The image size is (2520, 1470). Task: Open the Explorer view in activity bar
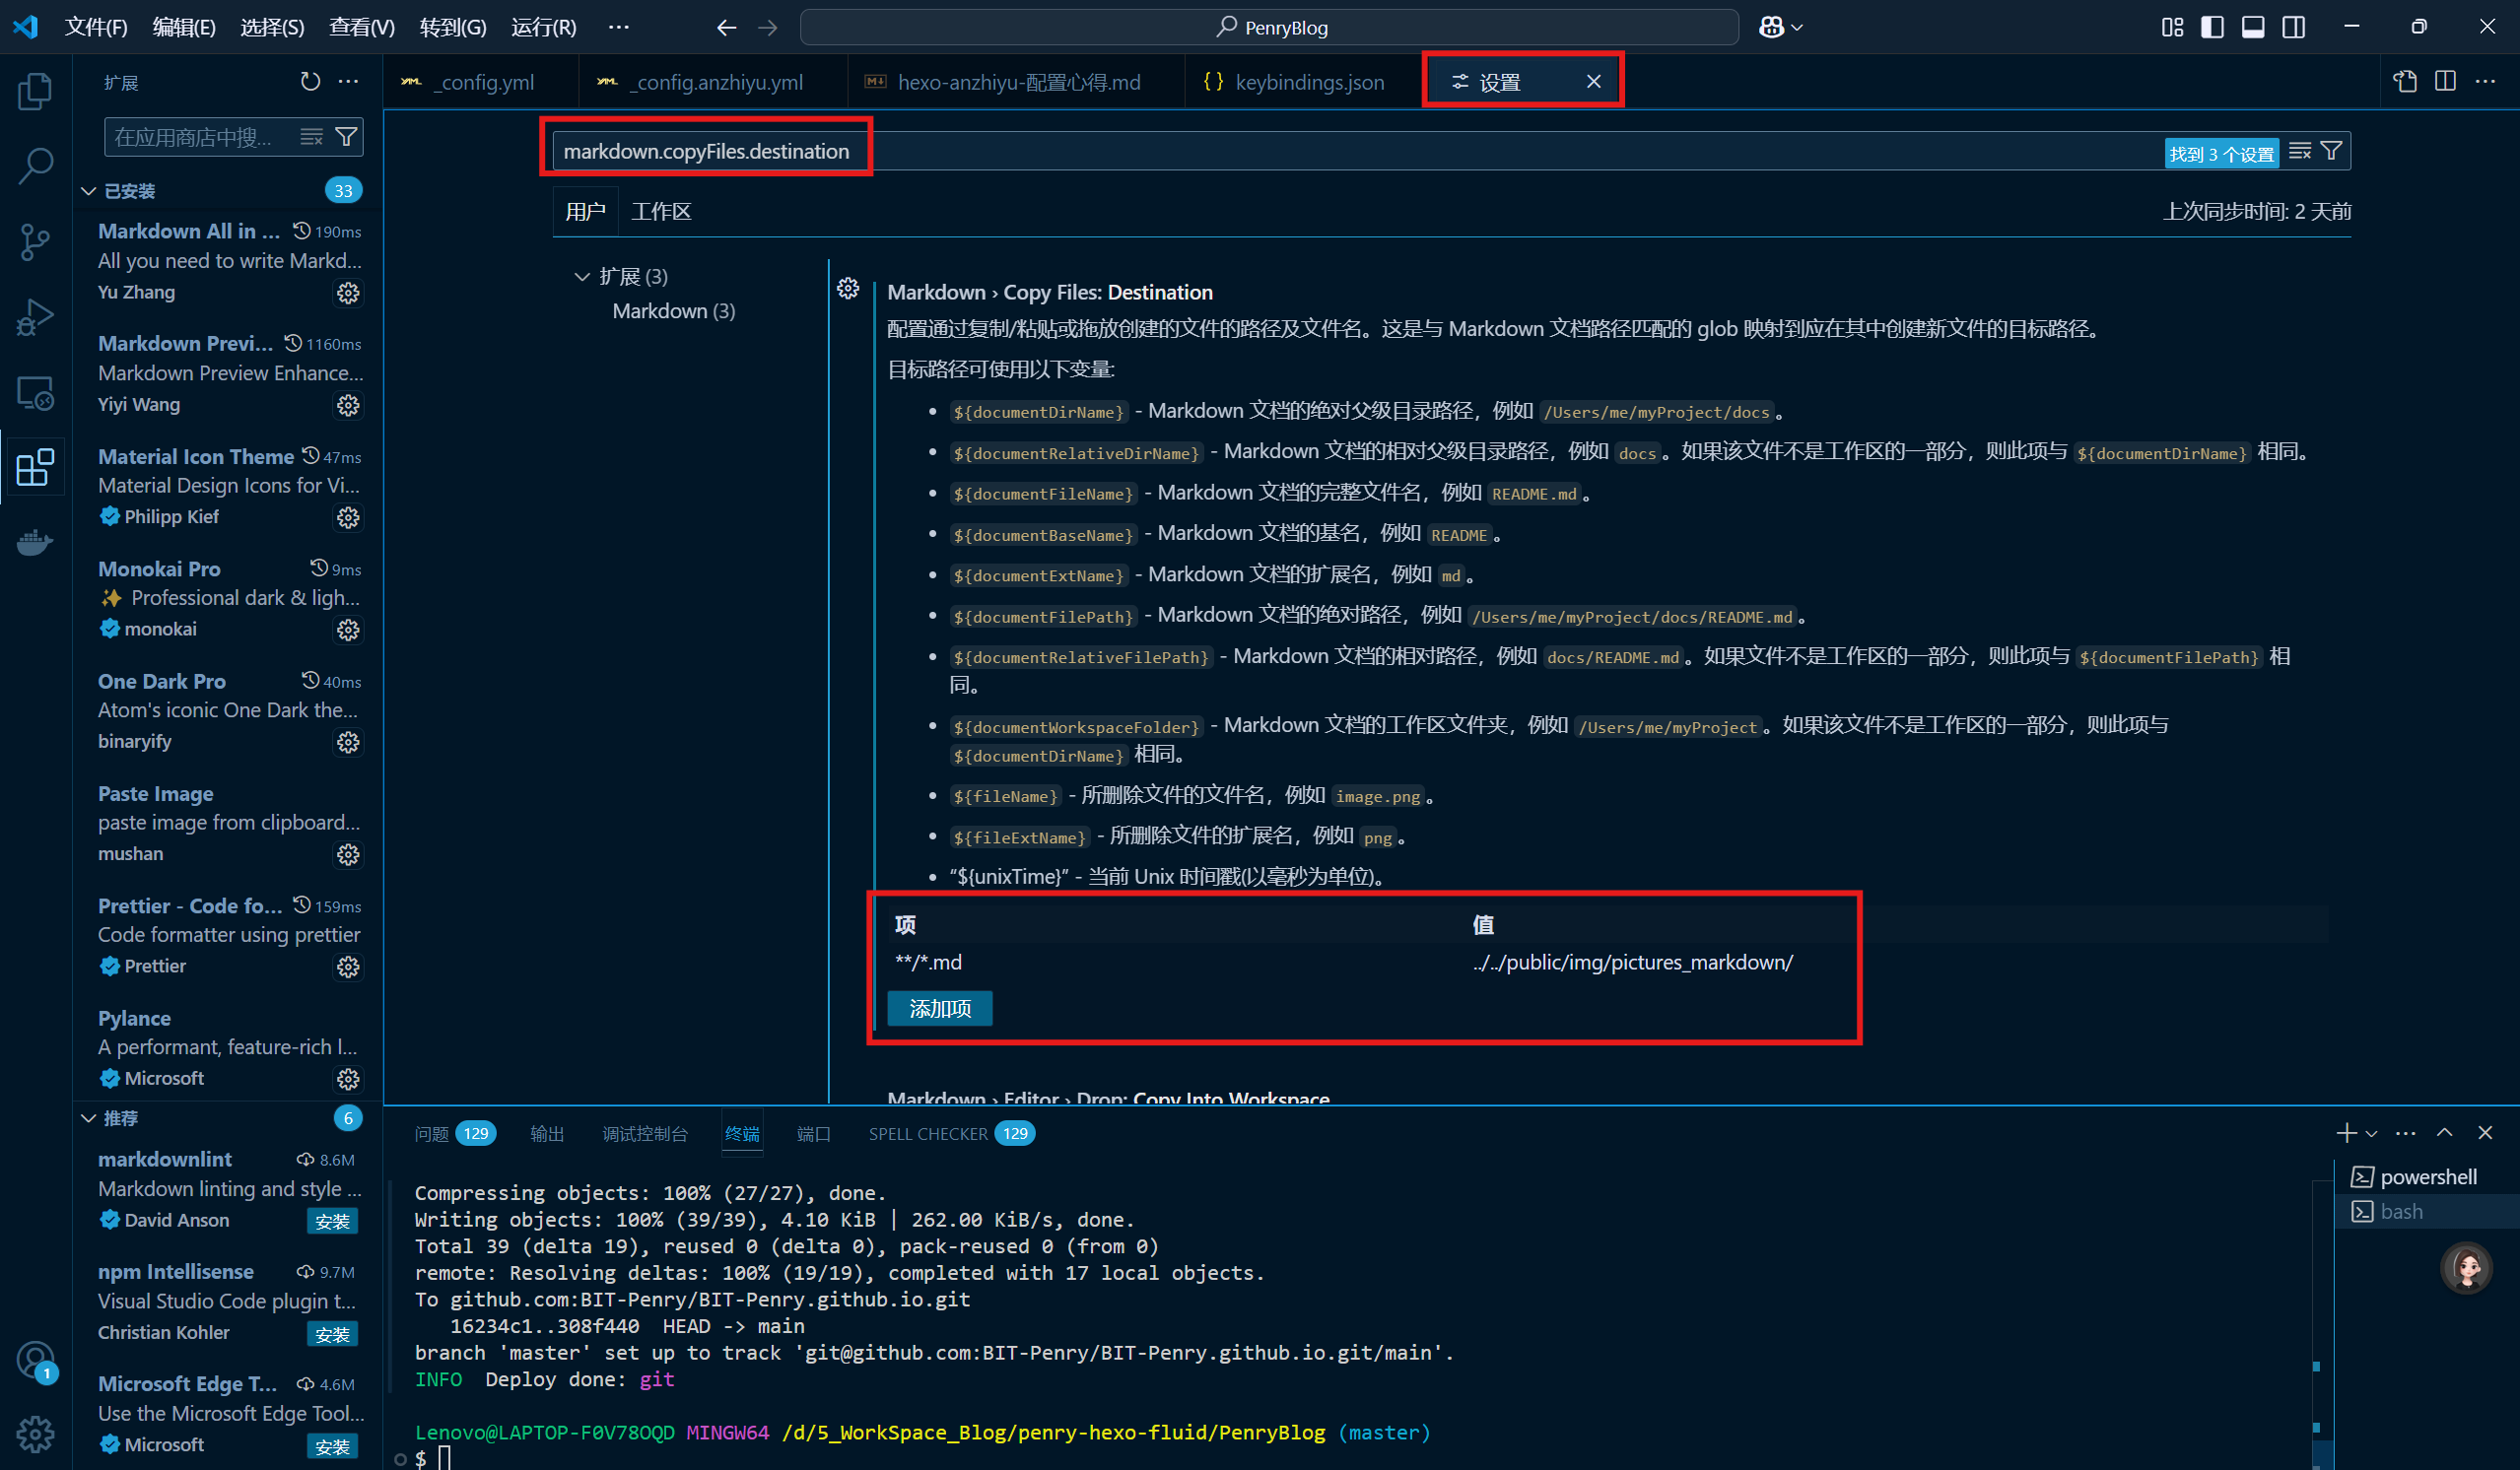pyautogui.click(x=35, y=91)
